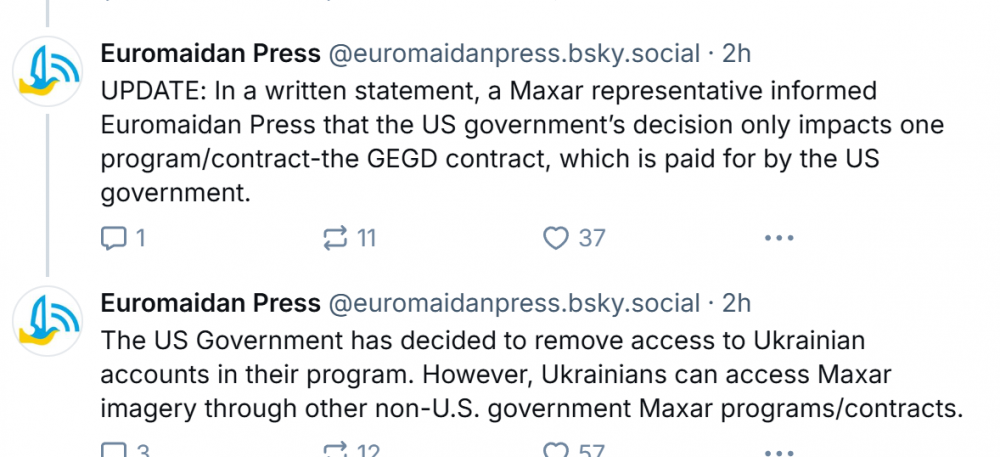The height and width of the screenshot is (457, 1000).
Task: Click @euromaidanpress.bsky.social handle on second post
Action: [x=514, y=303]
